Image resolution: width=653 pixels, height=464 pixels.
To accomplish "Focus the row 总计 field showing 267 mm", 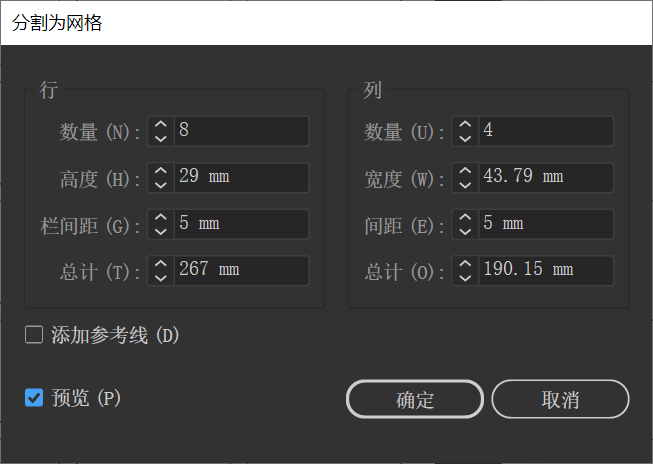I will (x=241, y=270).
